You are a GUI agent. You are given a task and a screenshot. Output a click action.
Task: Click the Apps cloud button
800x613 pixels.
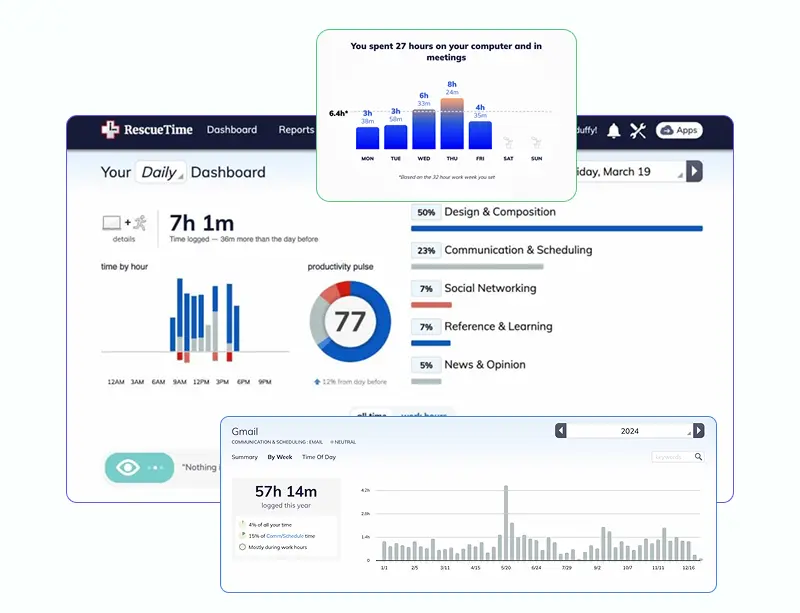point(679,130)
